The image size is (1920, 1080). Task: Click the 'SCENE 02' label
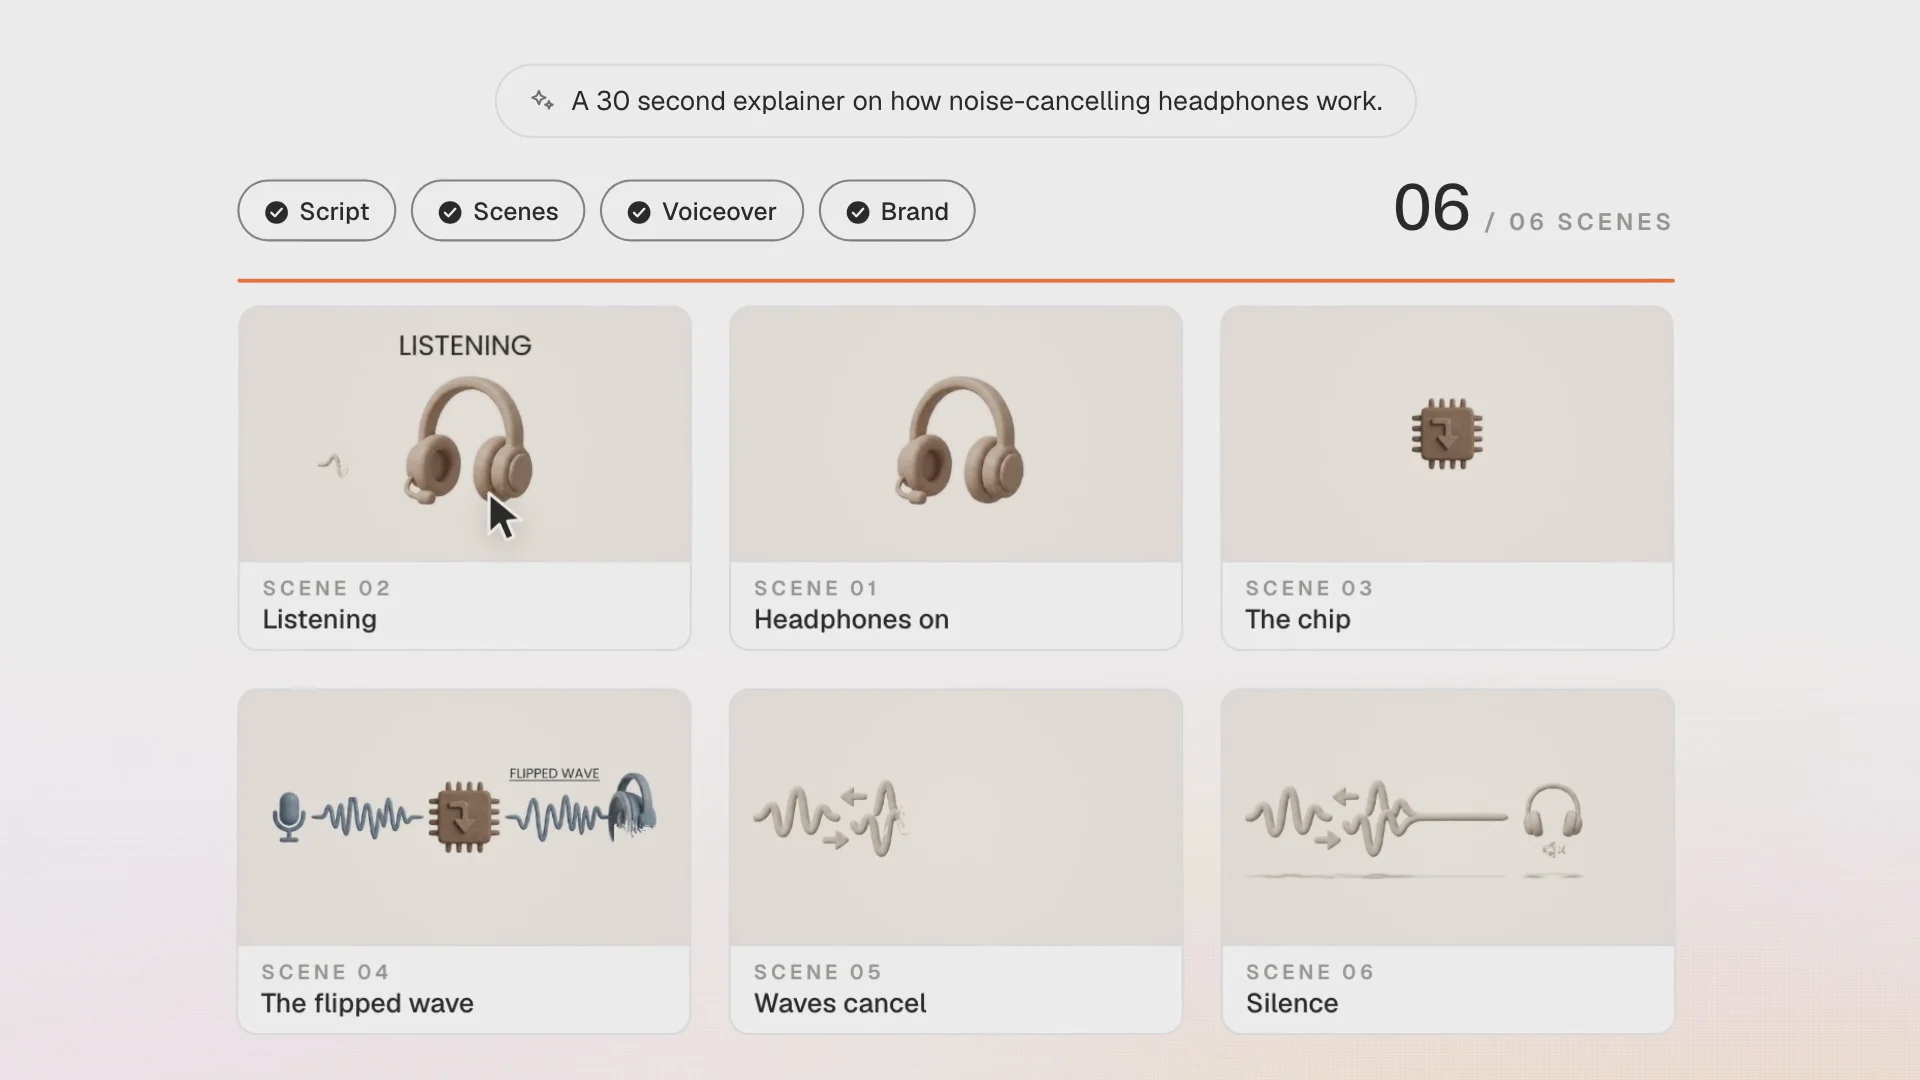coord(326,588)
